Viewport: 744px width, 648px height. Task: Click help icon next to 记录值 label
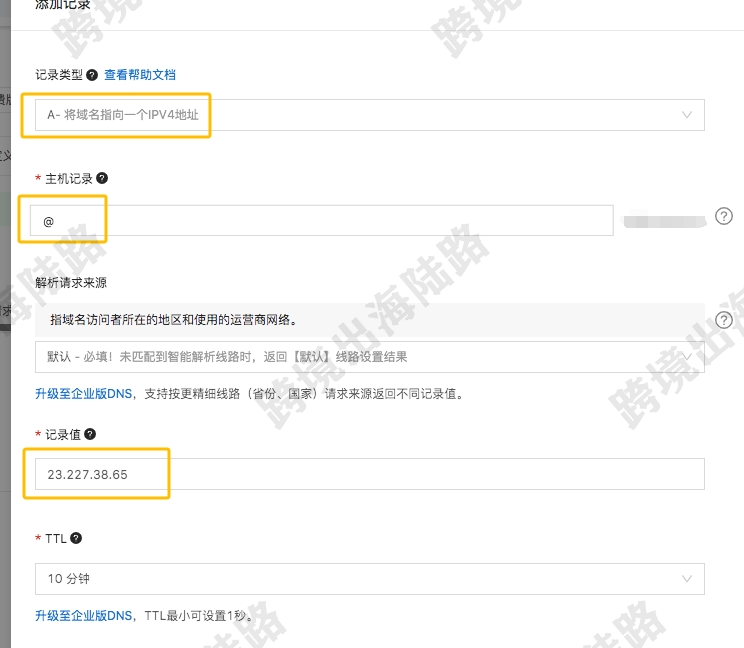pyautogui.click(x=90, y=434)
